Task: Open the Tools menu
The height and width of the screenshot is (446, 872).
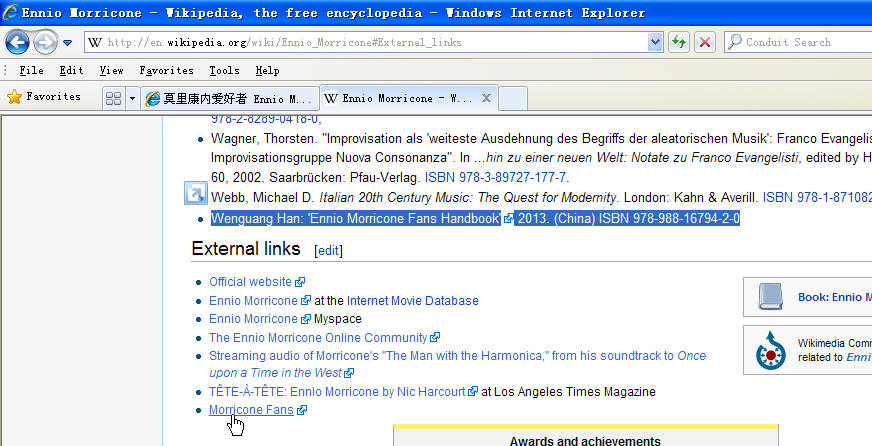Action: click(x=224, y=71)
